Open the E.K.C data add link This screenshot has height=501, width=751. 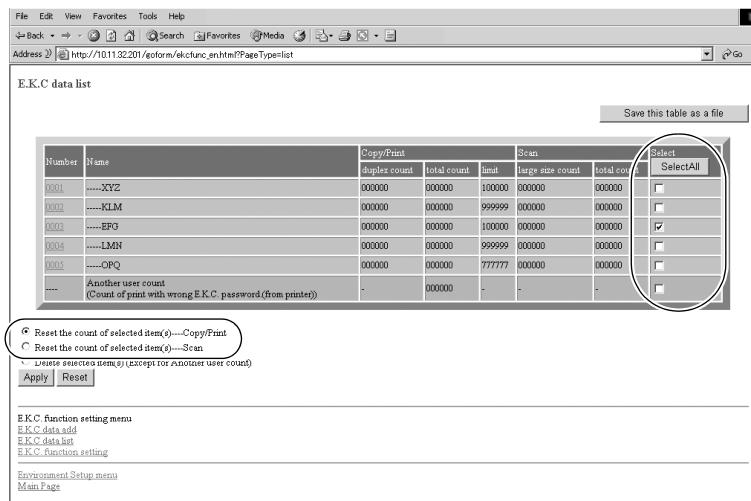coord(47,430)
